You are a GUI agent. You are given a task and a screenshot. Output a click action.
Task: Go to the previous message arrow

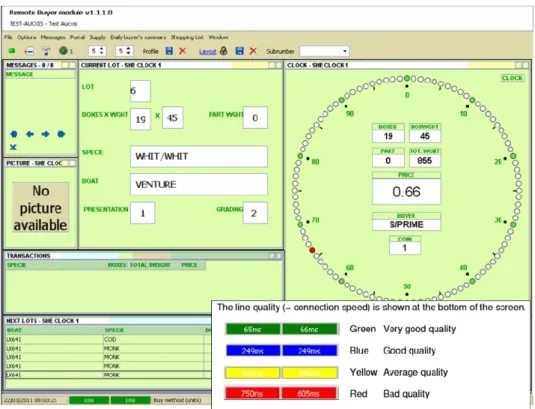[30, 134]
